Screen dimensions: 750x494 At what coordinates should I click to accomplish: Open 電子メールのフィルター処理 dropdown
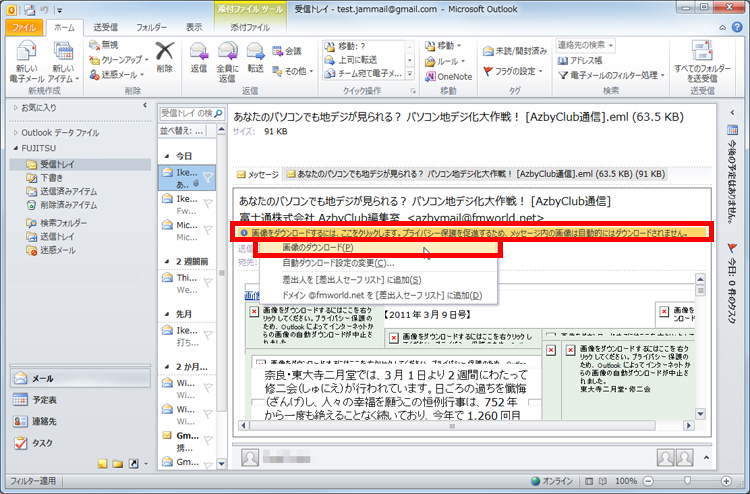click(x=611, y=76)
